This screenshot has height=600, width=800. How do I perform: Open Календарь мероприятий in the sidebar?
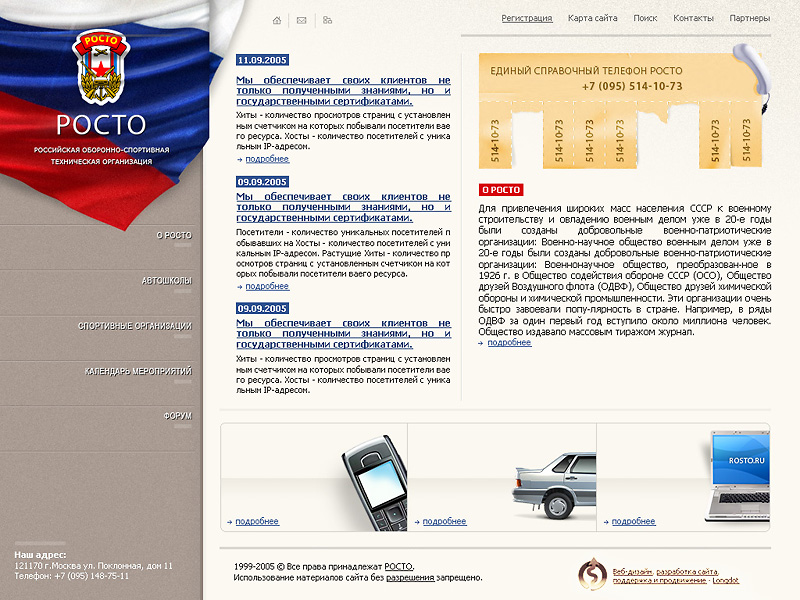point(138,371)
